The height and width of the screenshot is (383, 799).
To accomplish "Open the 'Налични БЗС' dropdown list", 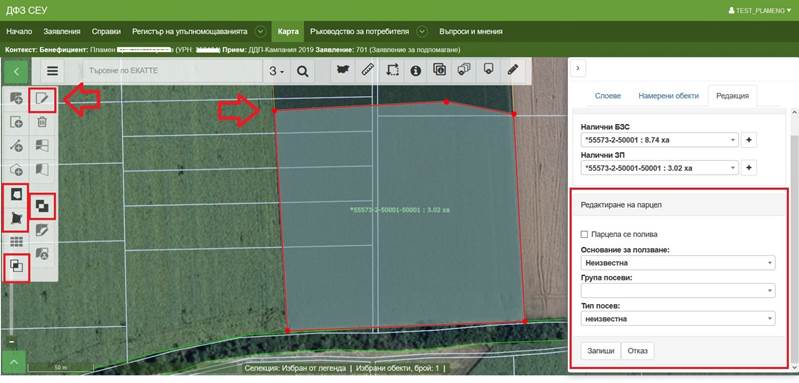I will click(x=659, y=140).
